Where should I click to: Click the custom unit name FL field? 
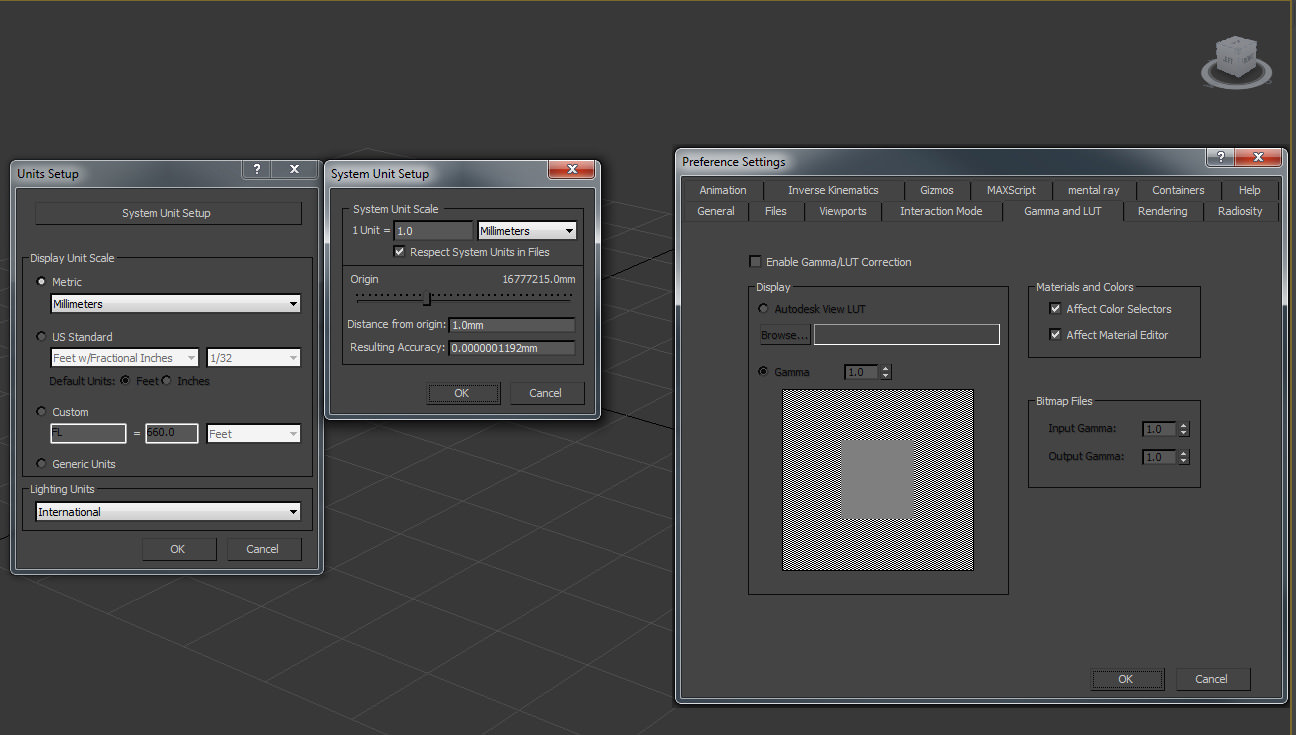click(x=88, y=434)
